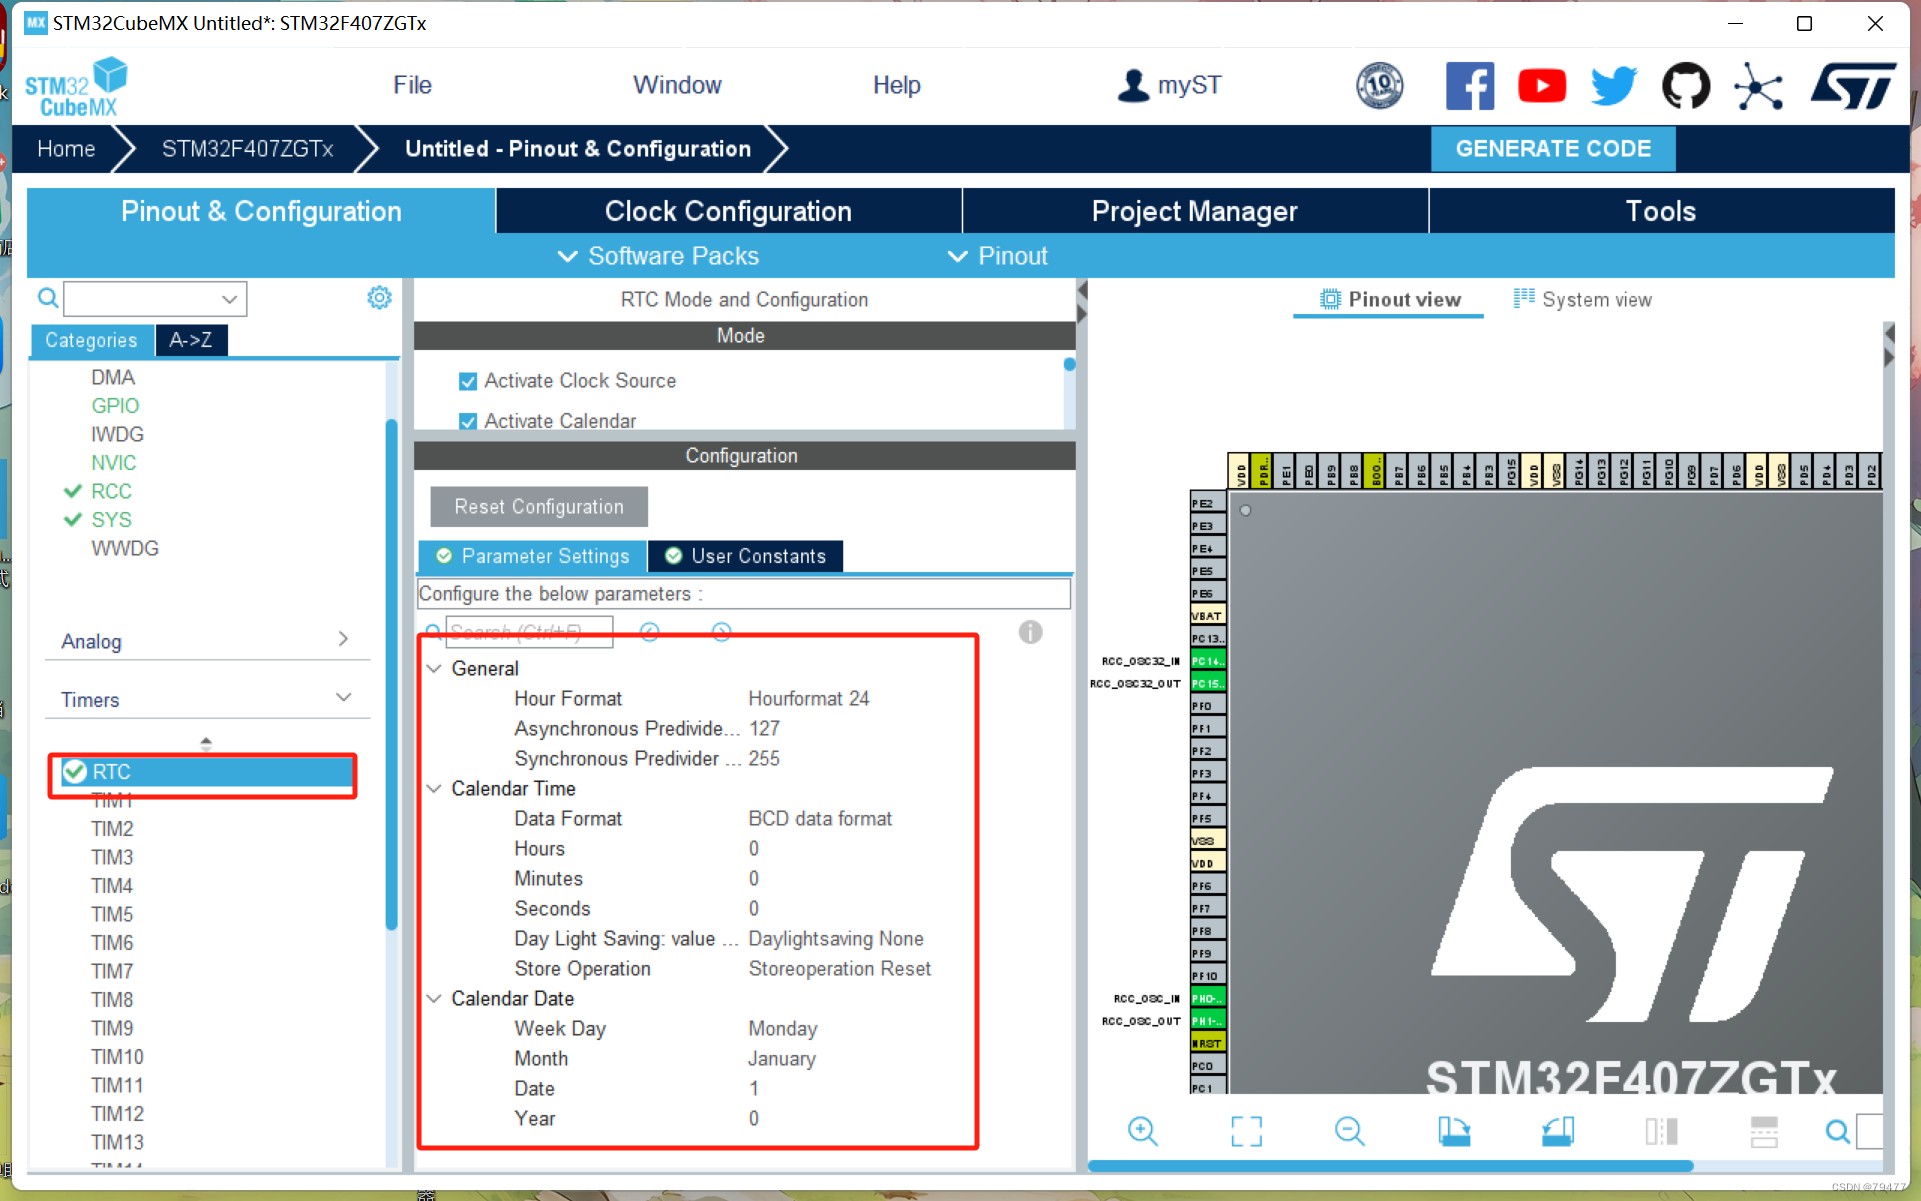Click Reset Configuration button

coord(539,507)
